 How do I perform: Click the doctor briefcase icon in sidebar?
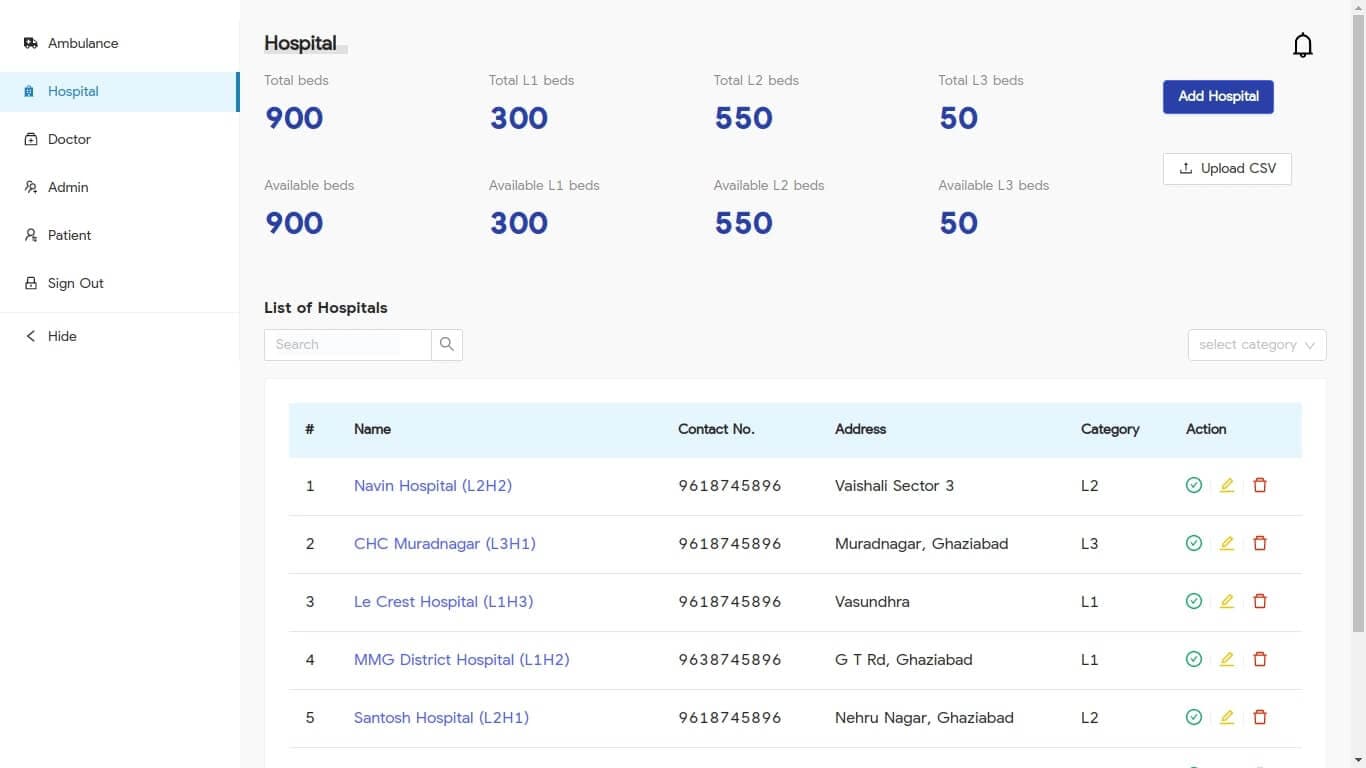30,139
